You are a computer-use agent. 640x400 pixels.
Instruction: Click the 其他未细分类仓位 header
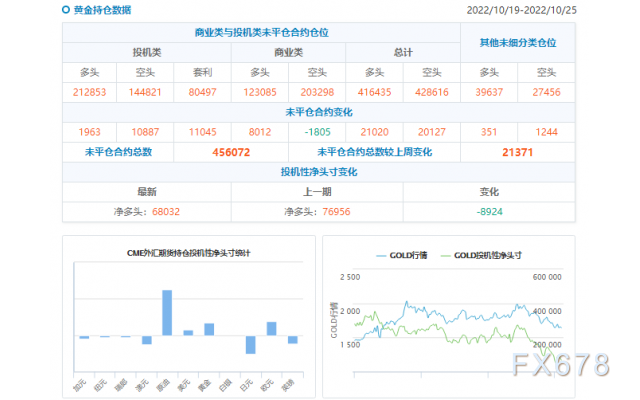coord(518,43)
